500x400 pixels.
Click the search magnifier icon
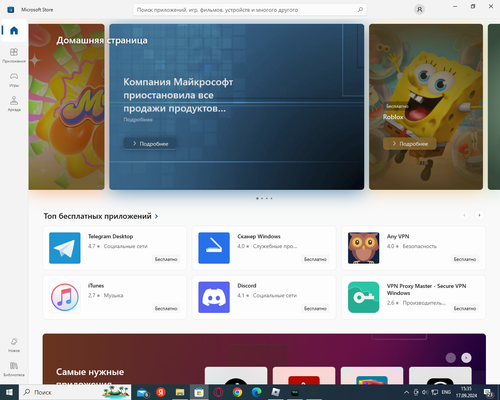(x=360, y=10)
